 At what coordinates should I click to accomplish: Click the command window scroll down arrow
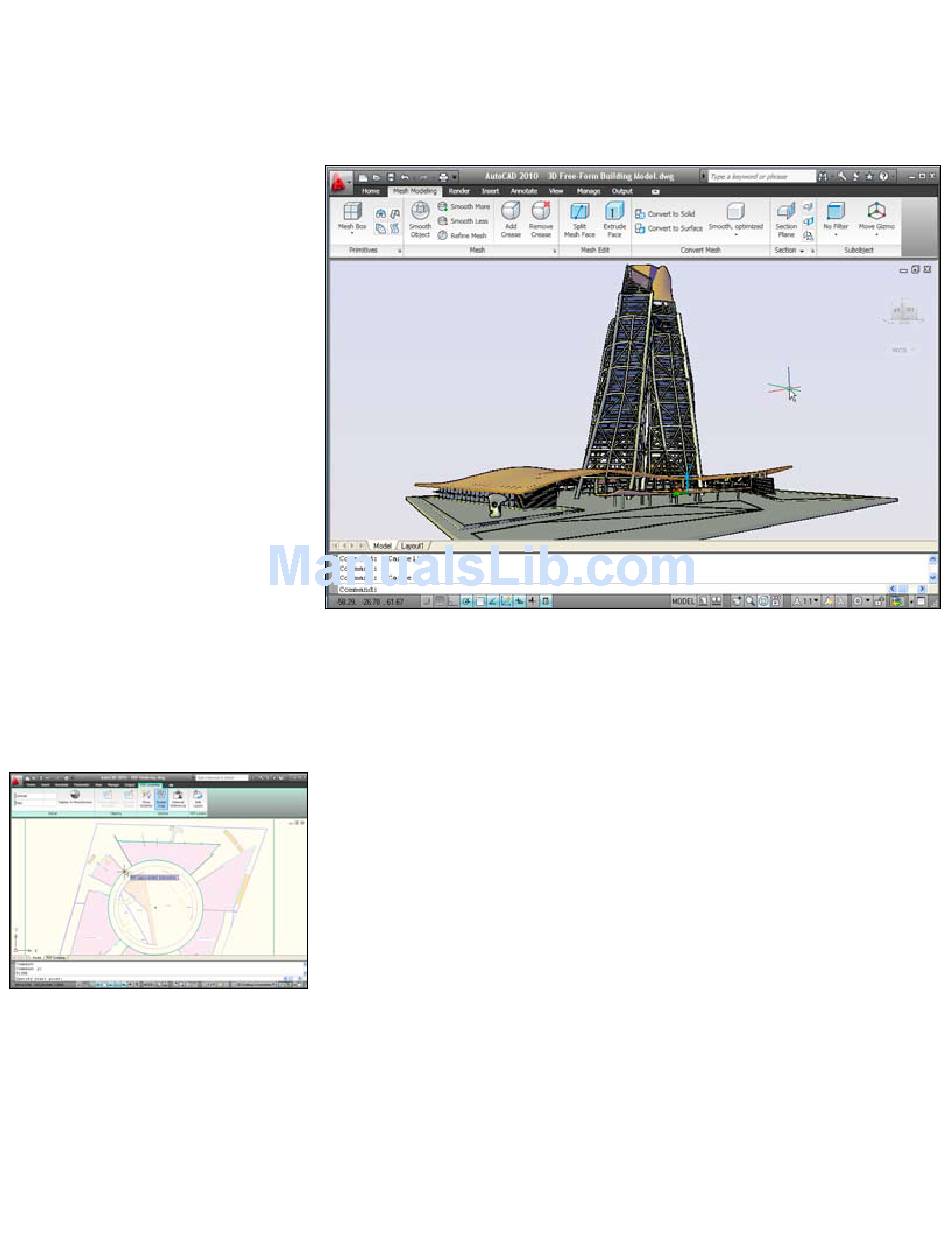point(933,578)
